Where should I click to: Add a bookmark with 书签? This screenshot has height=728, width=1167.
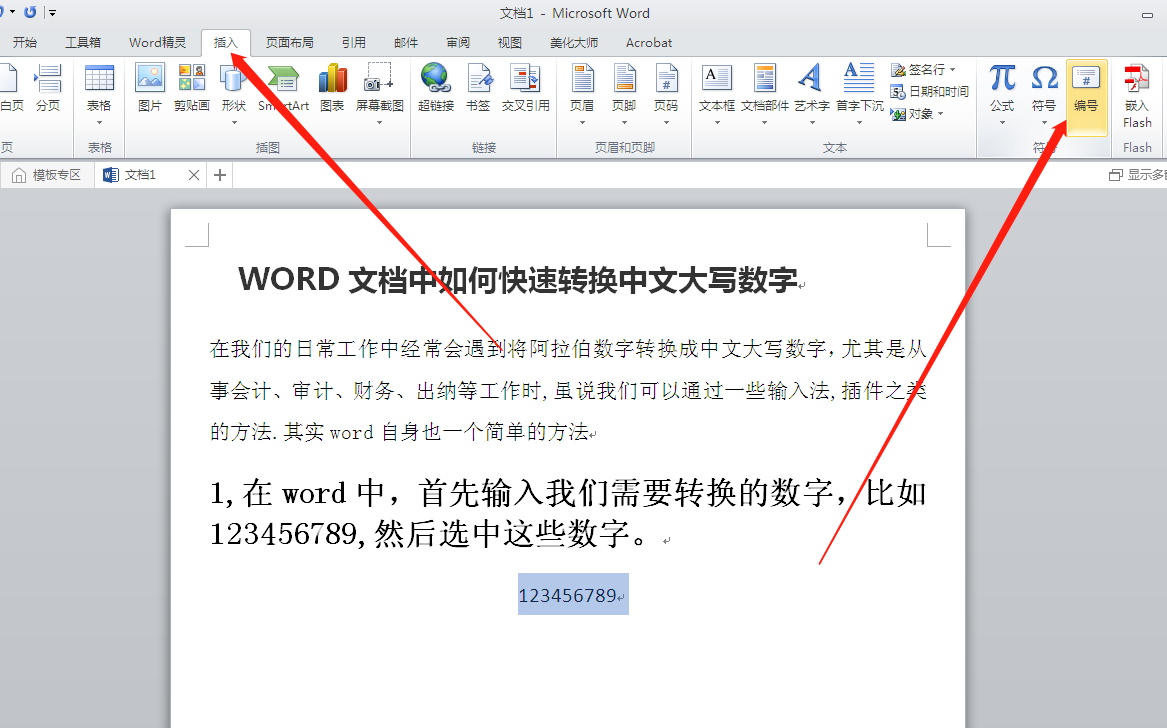pyautogui.click(x=478, y=89)
